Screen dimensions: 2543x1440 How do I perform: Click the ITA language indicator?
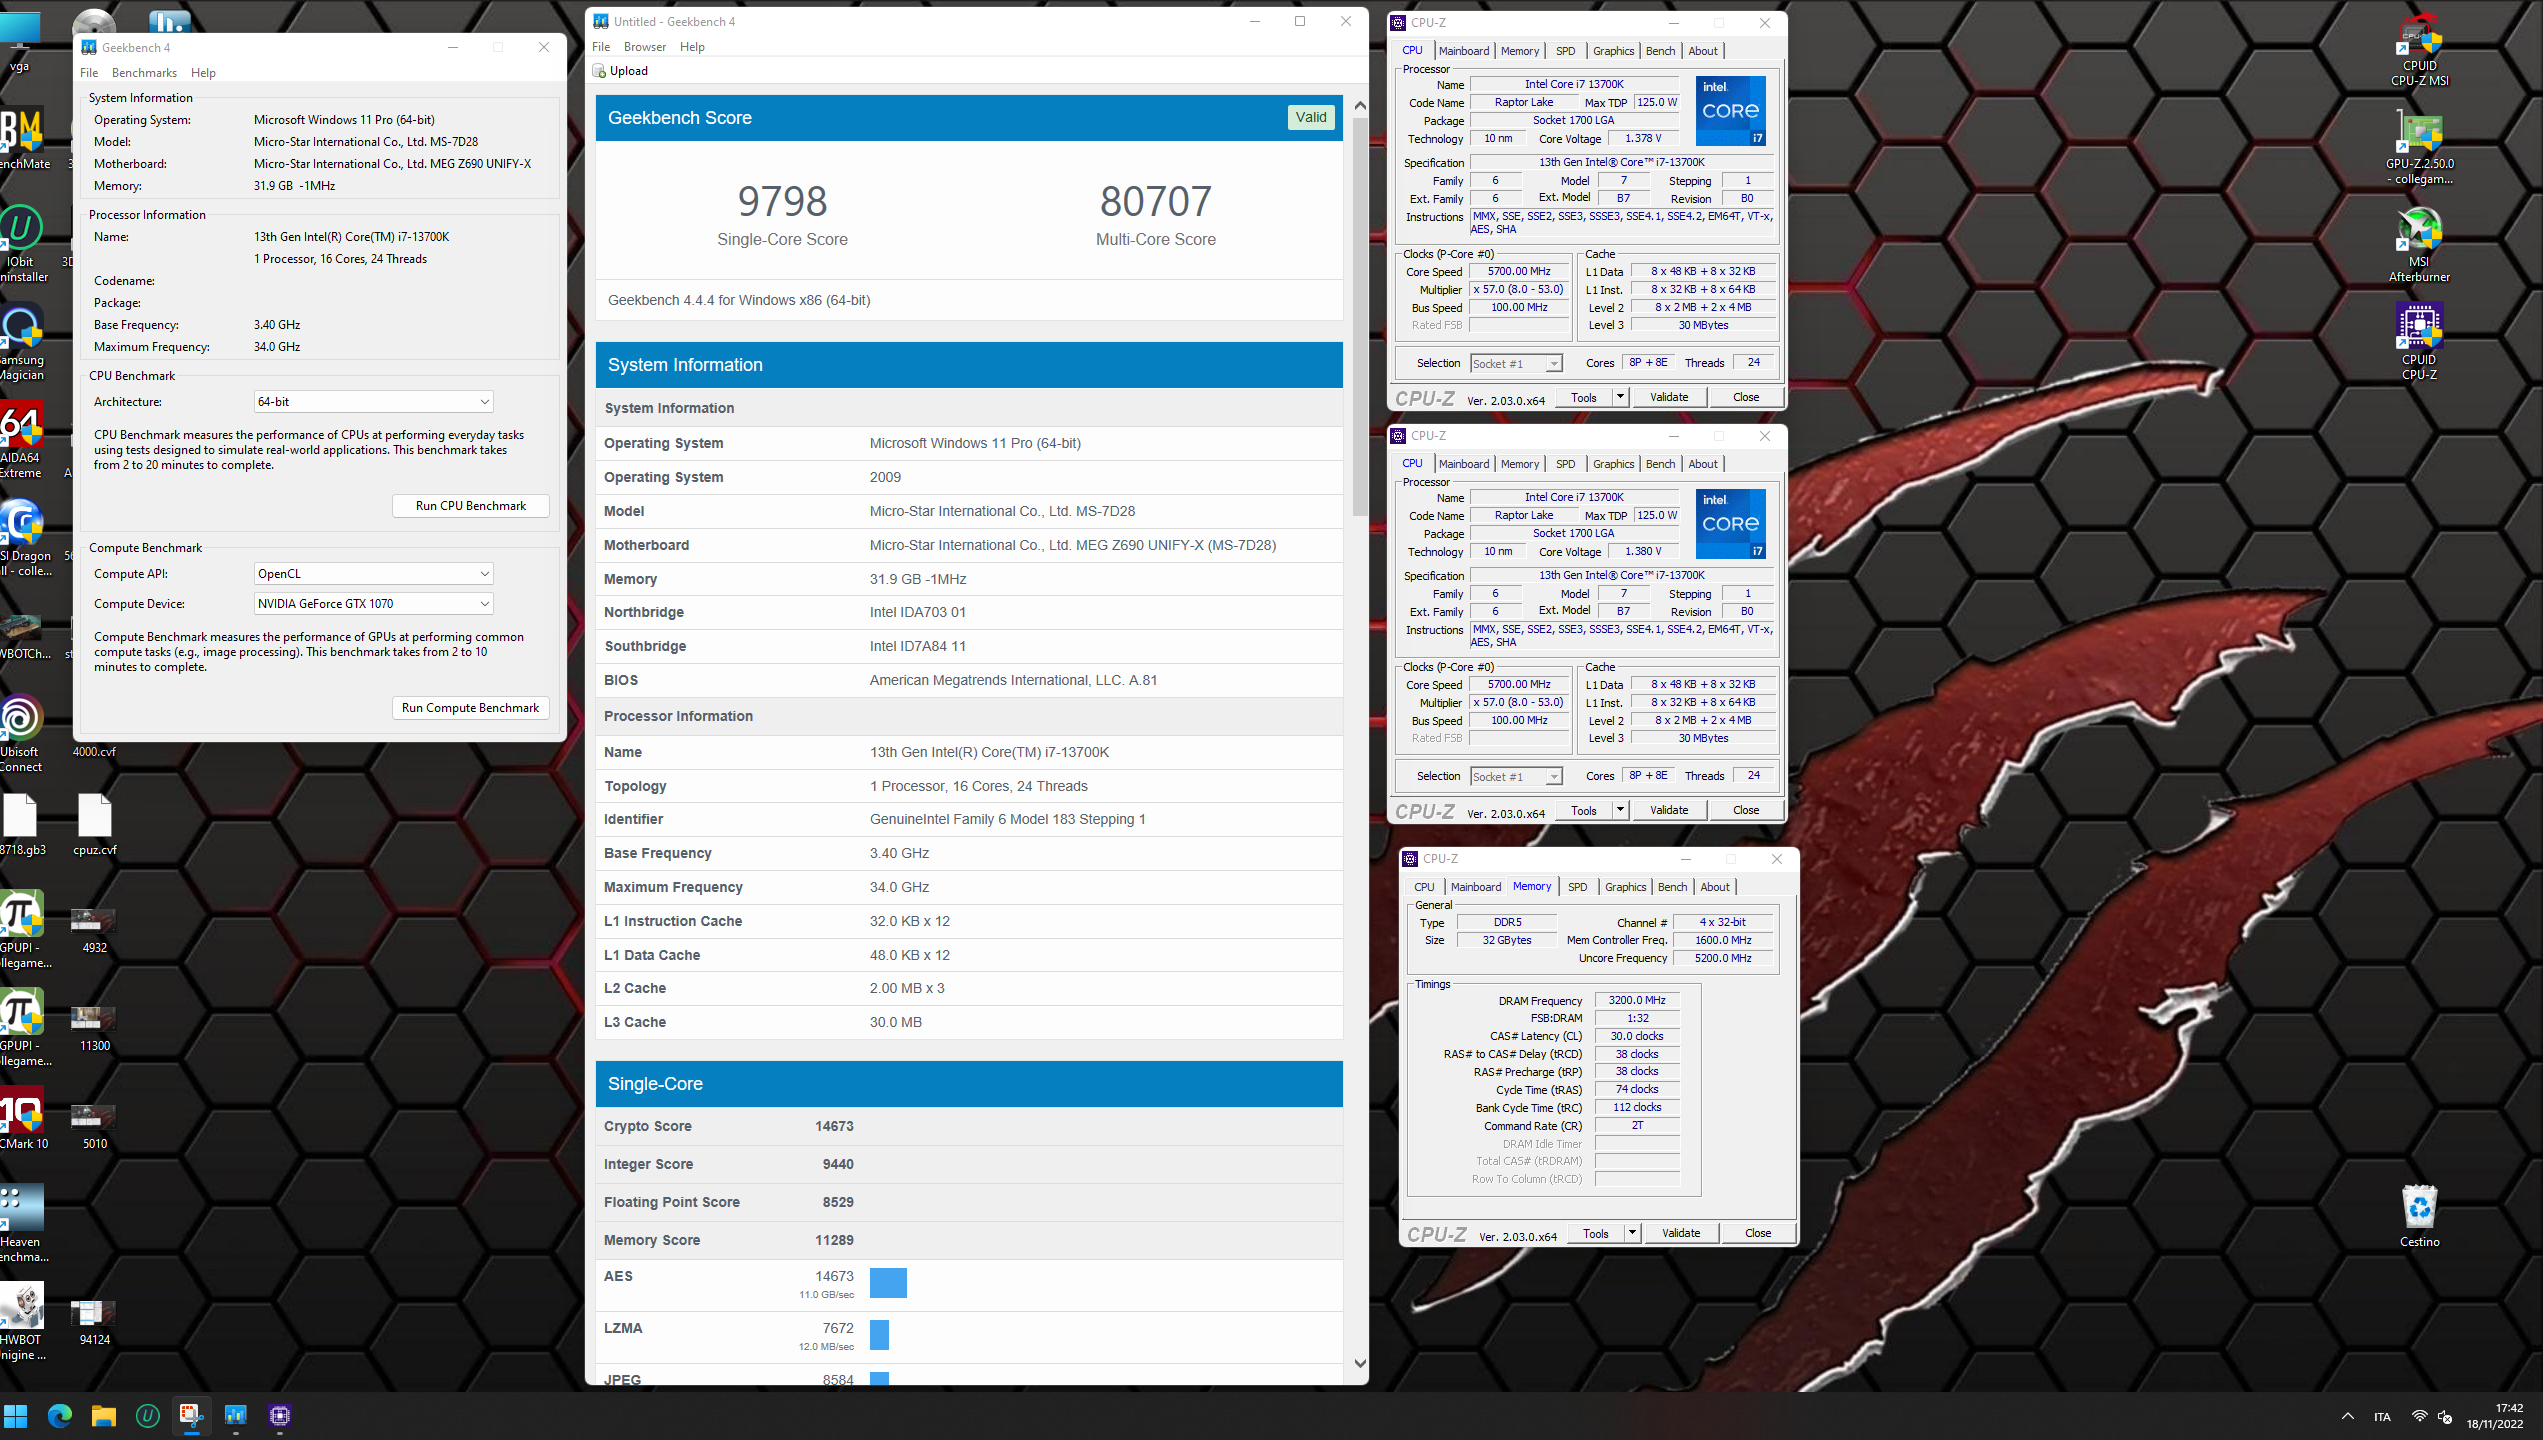[2382, 1416]
